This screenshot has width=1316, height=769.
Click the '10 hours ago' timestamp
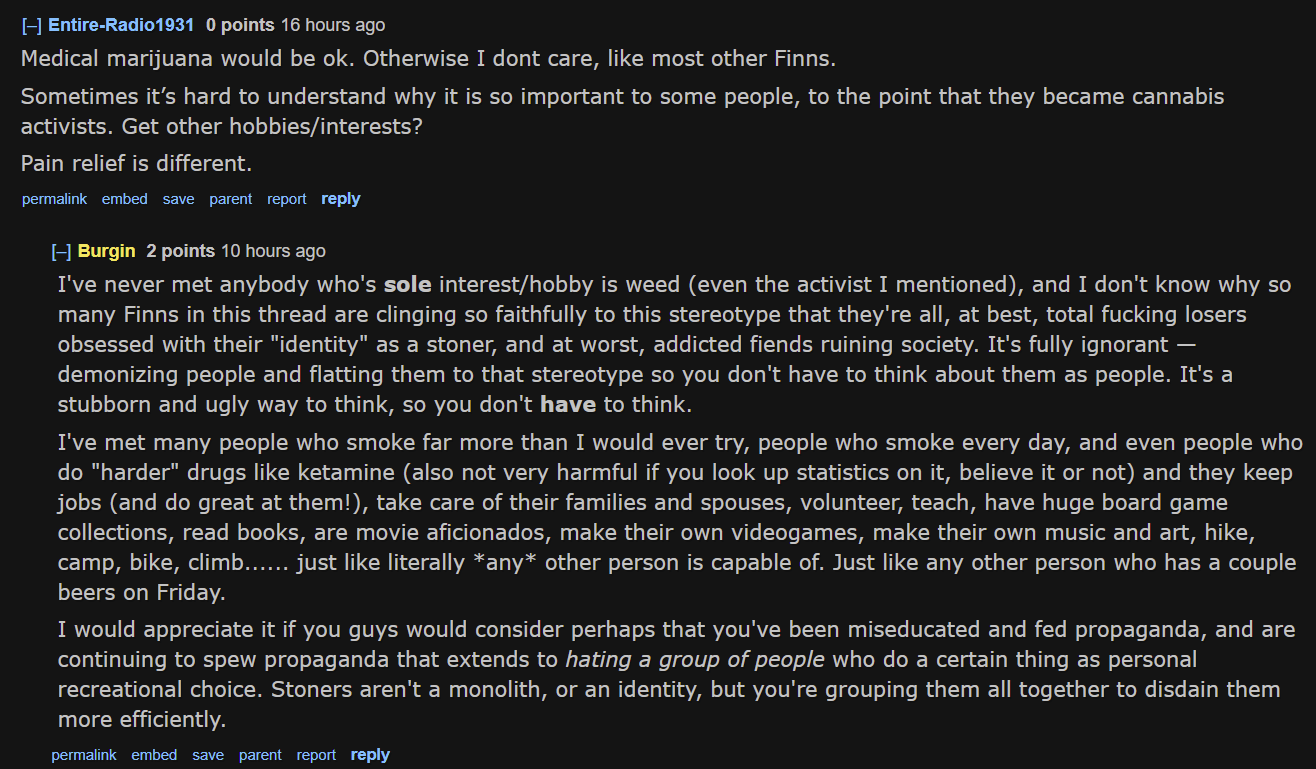click(x=273, y=251)
